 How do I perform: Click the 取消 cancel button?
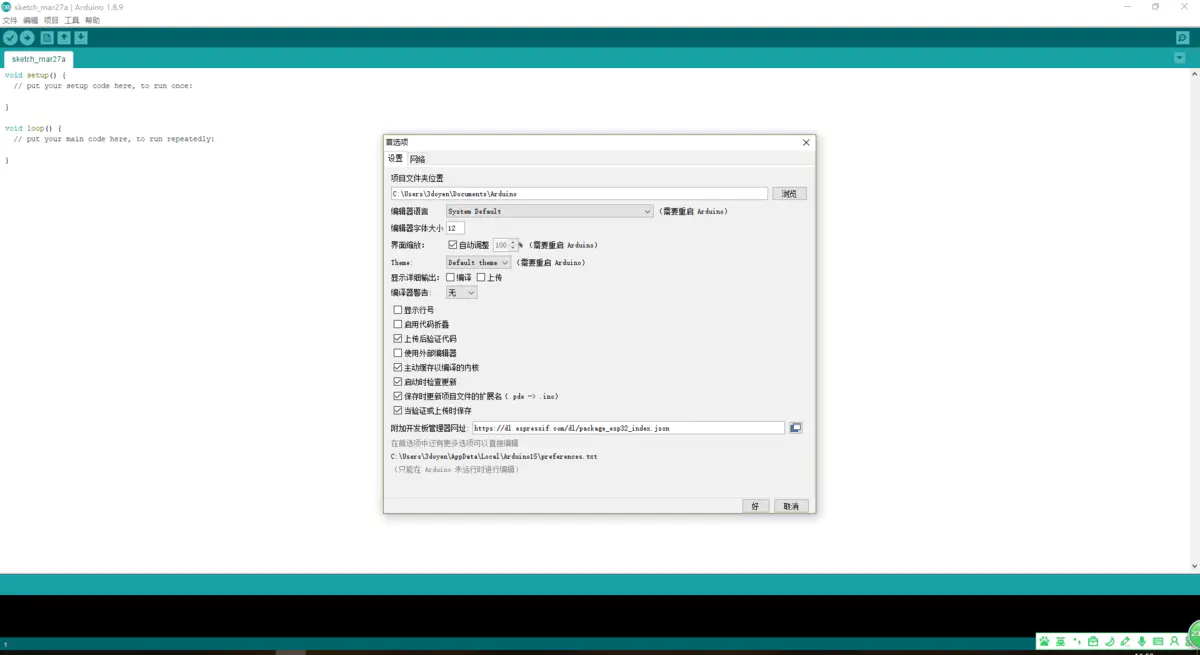pyautogui.click(x=791, y=506)
